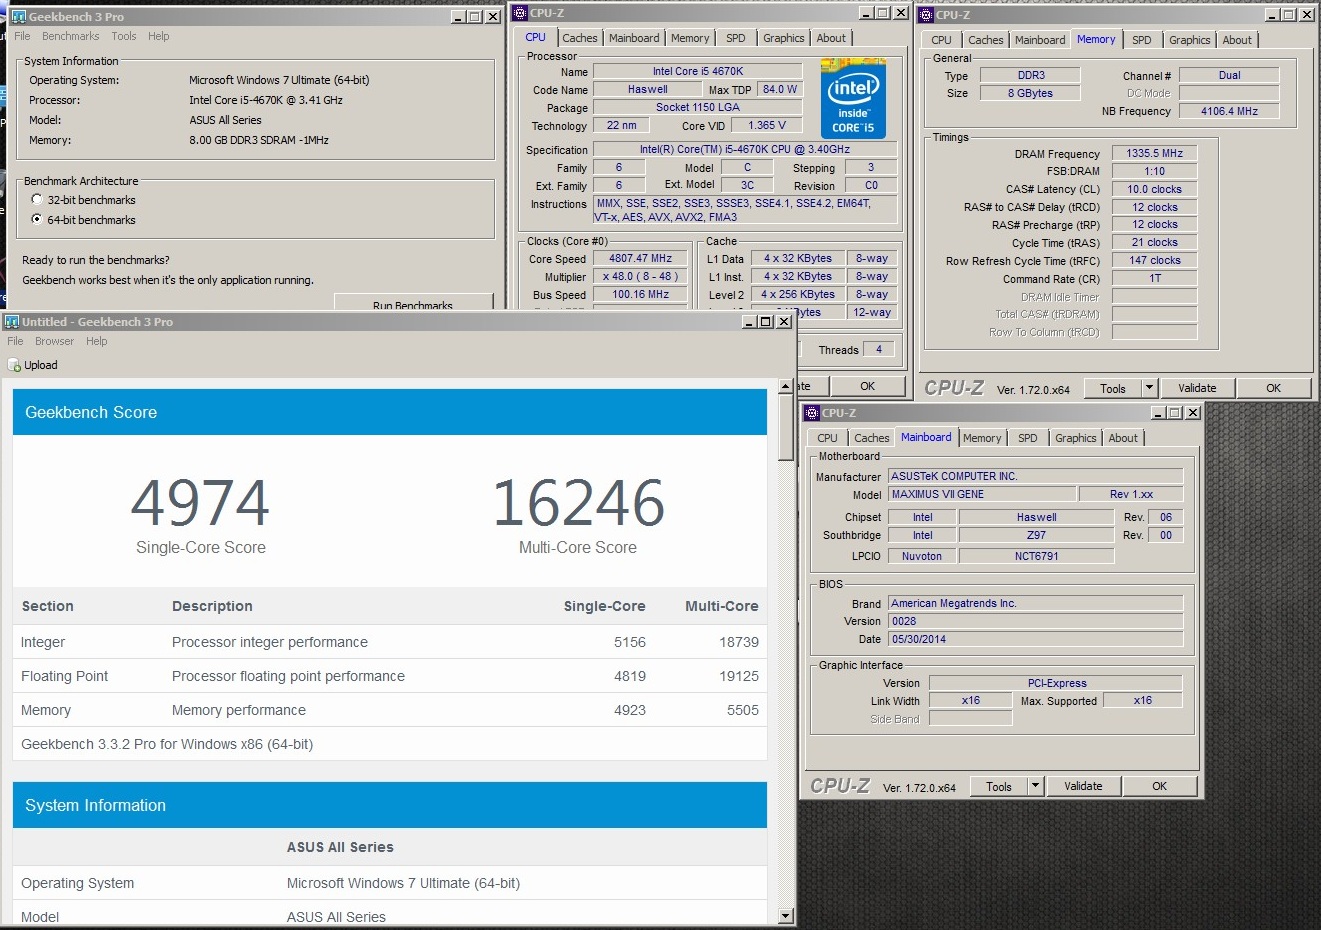Open Help menu in Geekbench 3 Pro window

159,36
